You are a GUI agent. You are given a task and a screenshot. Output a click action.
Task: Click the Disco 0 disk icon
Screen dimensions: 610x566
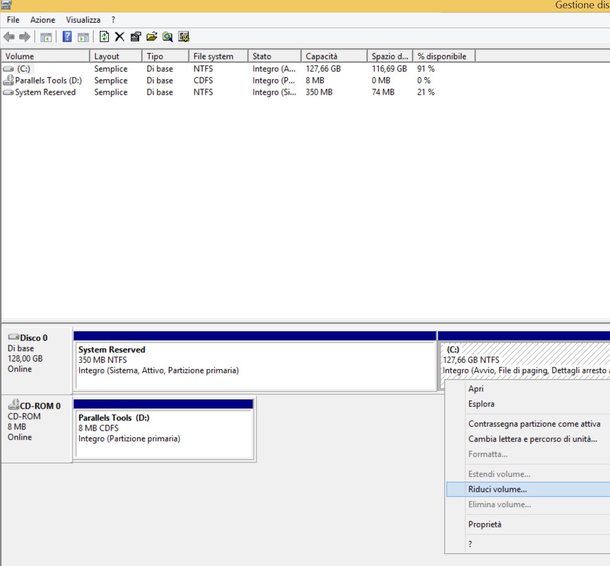(x=14, y=337)
